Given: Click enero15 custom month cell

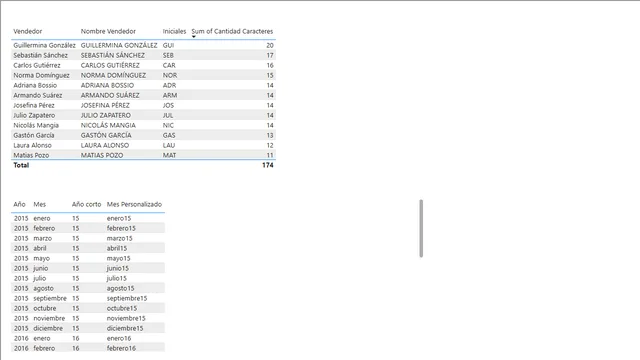Looking at the screenshot, I should click(x=119, y=218).
